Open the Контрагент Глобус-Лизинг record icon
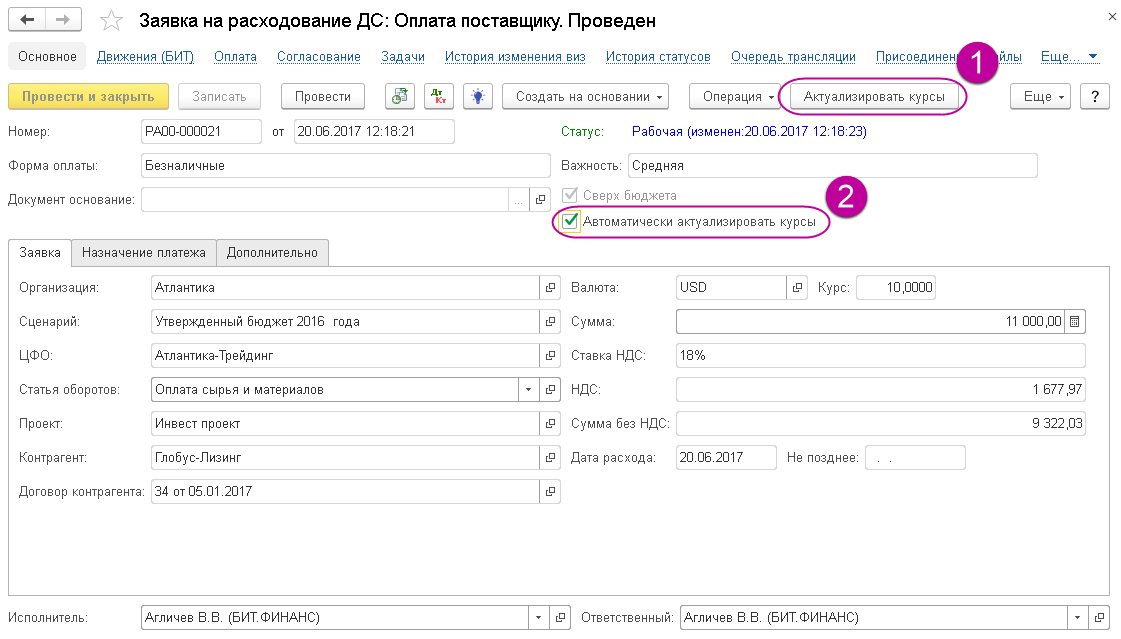Viewport: 1121px width, 639px height. (550, 457)
